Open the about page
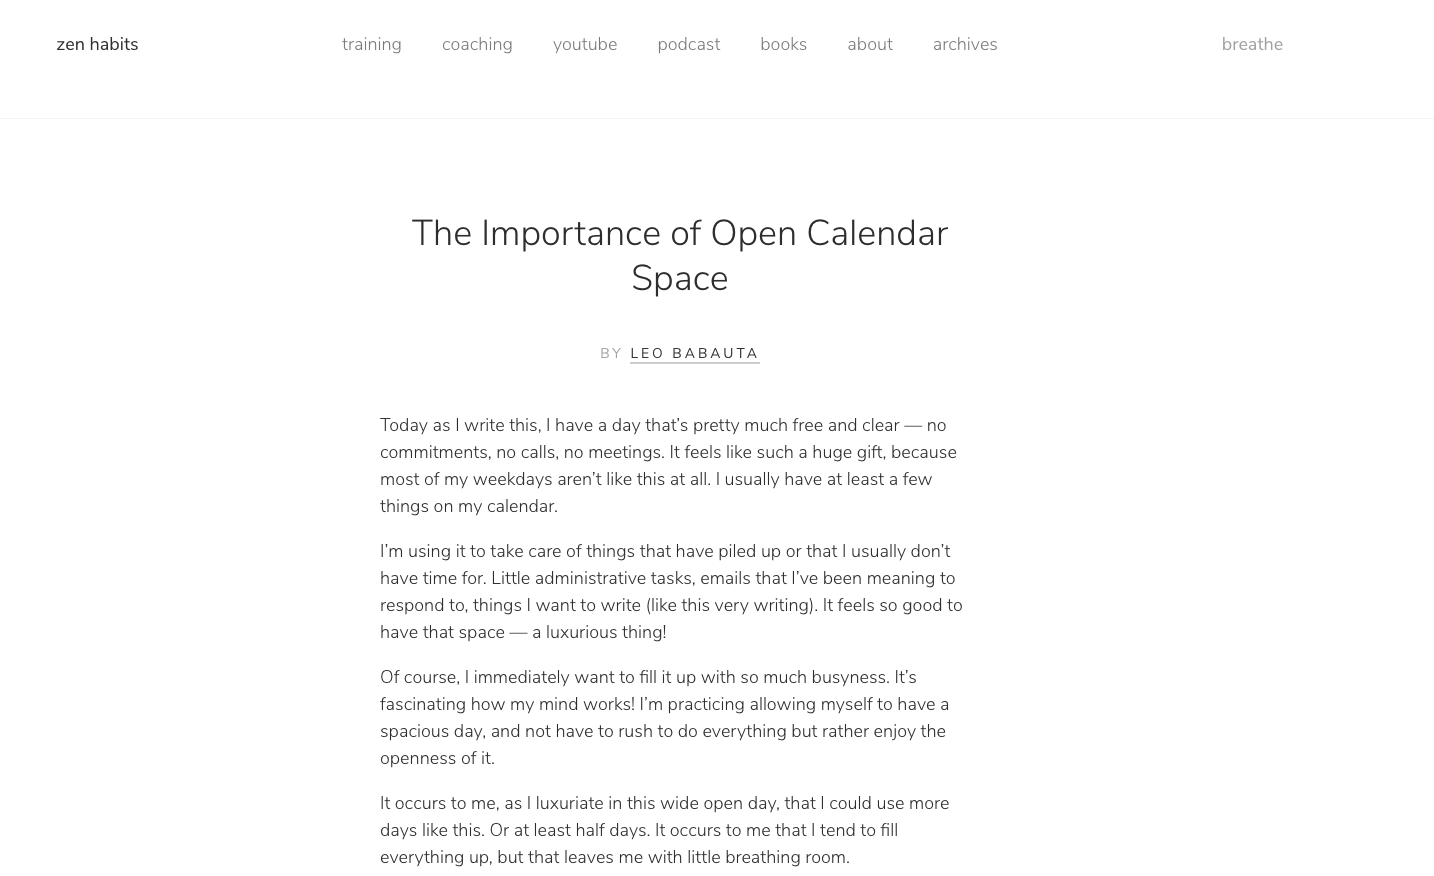1434x876 pixels. coord(869,44)
